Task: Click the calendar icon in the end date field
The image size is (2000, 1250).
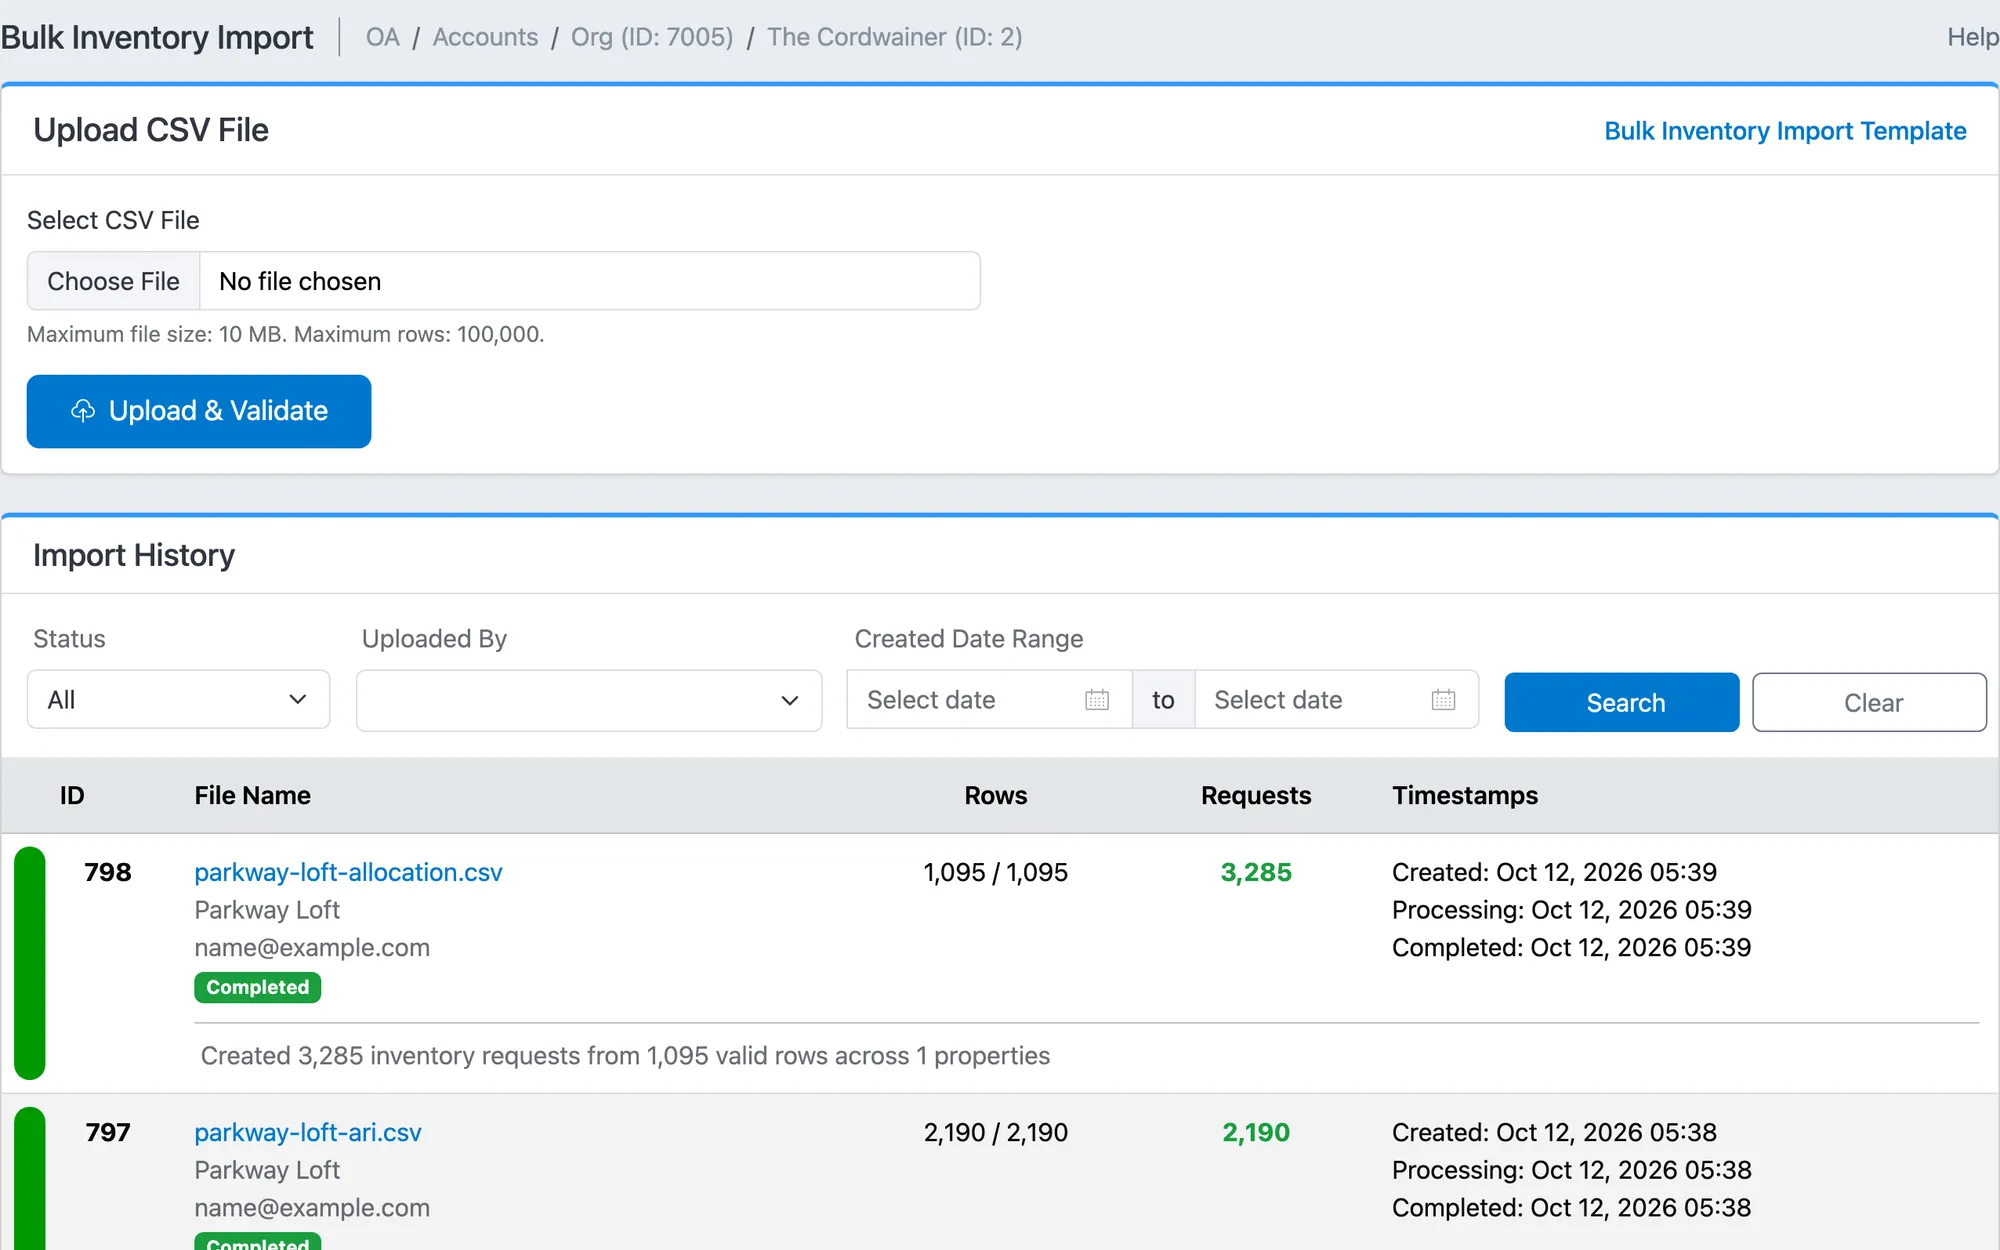Action: coord(1443,700)
